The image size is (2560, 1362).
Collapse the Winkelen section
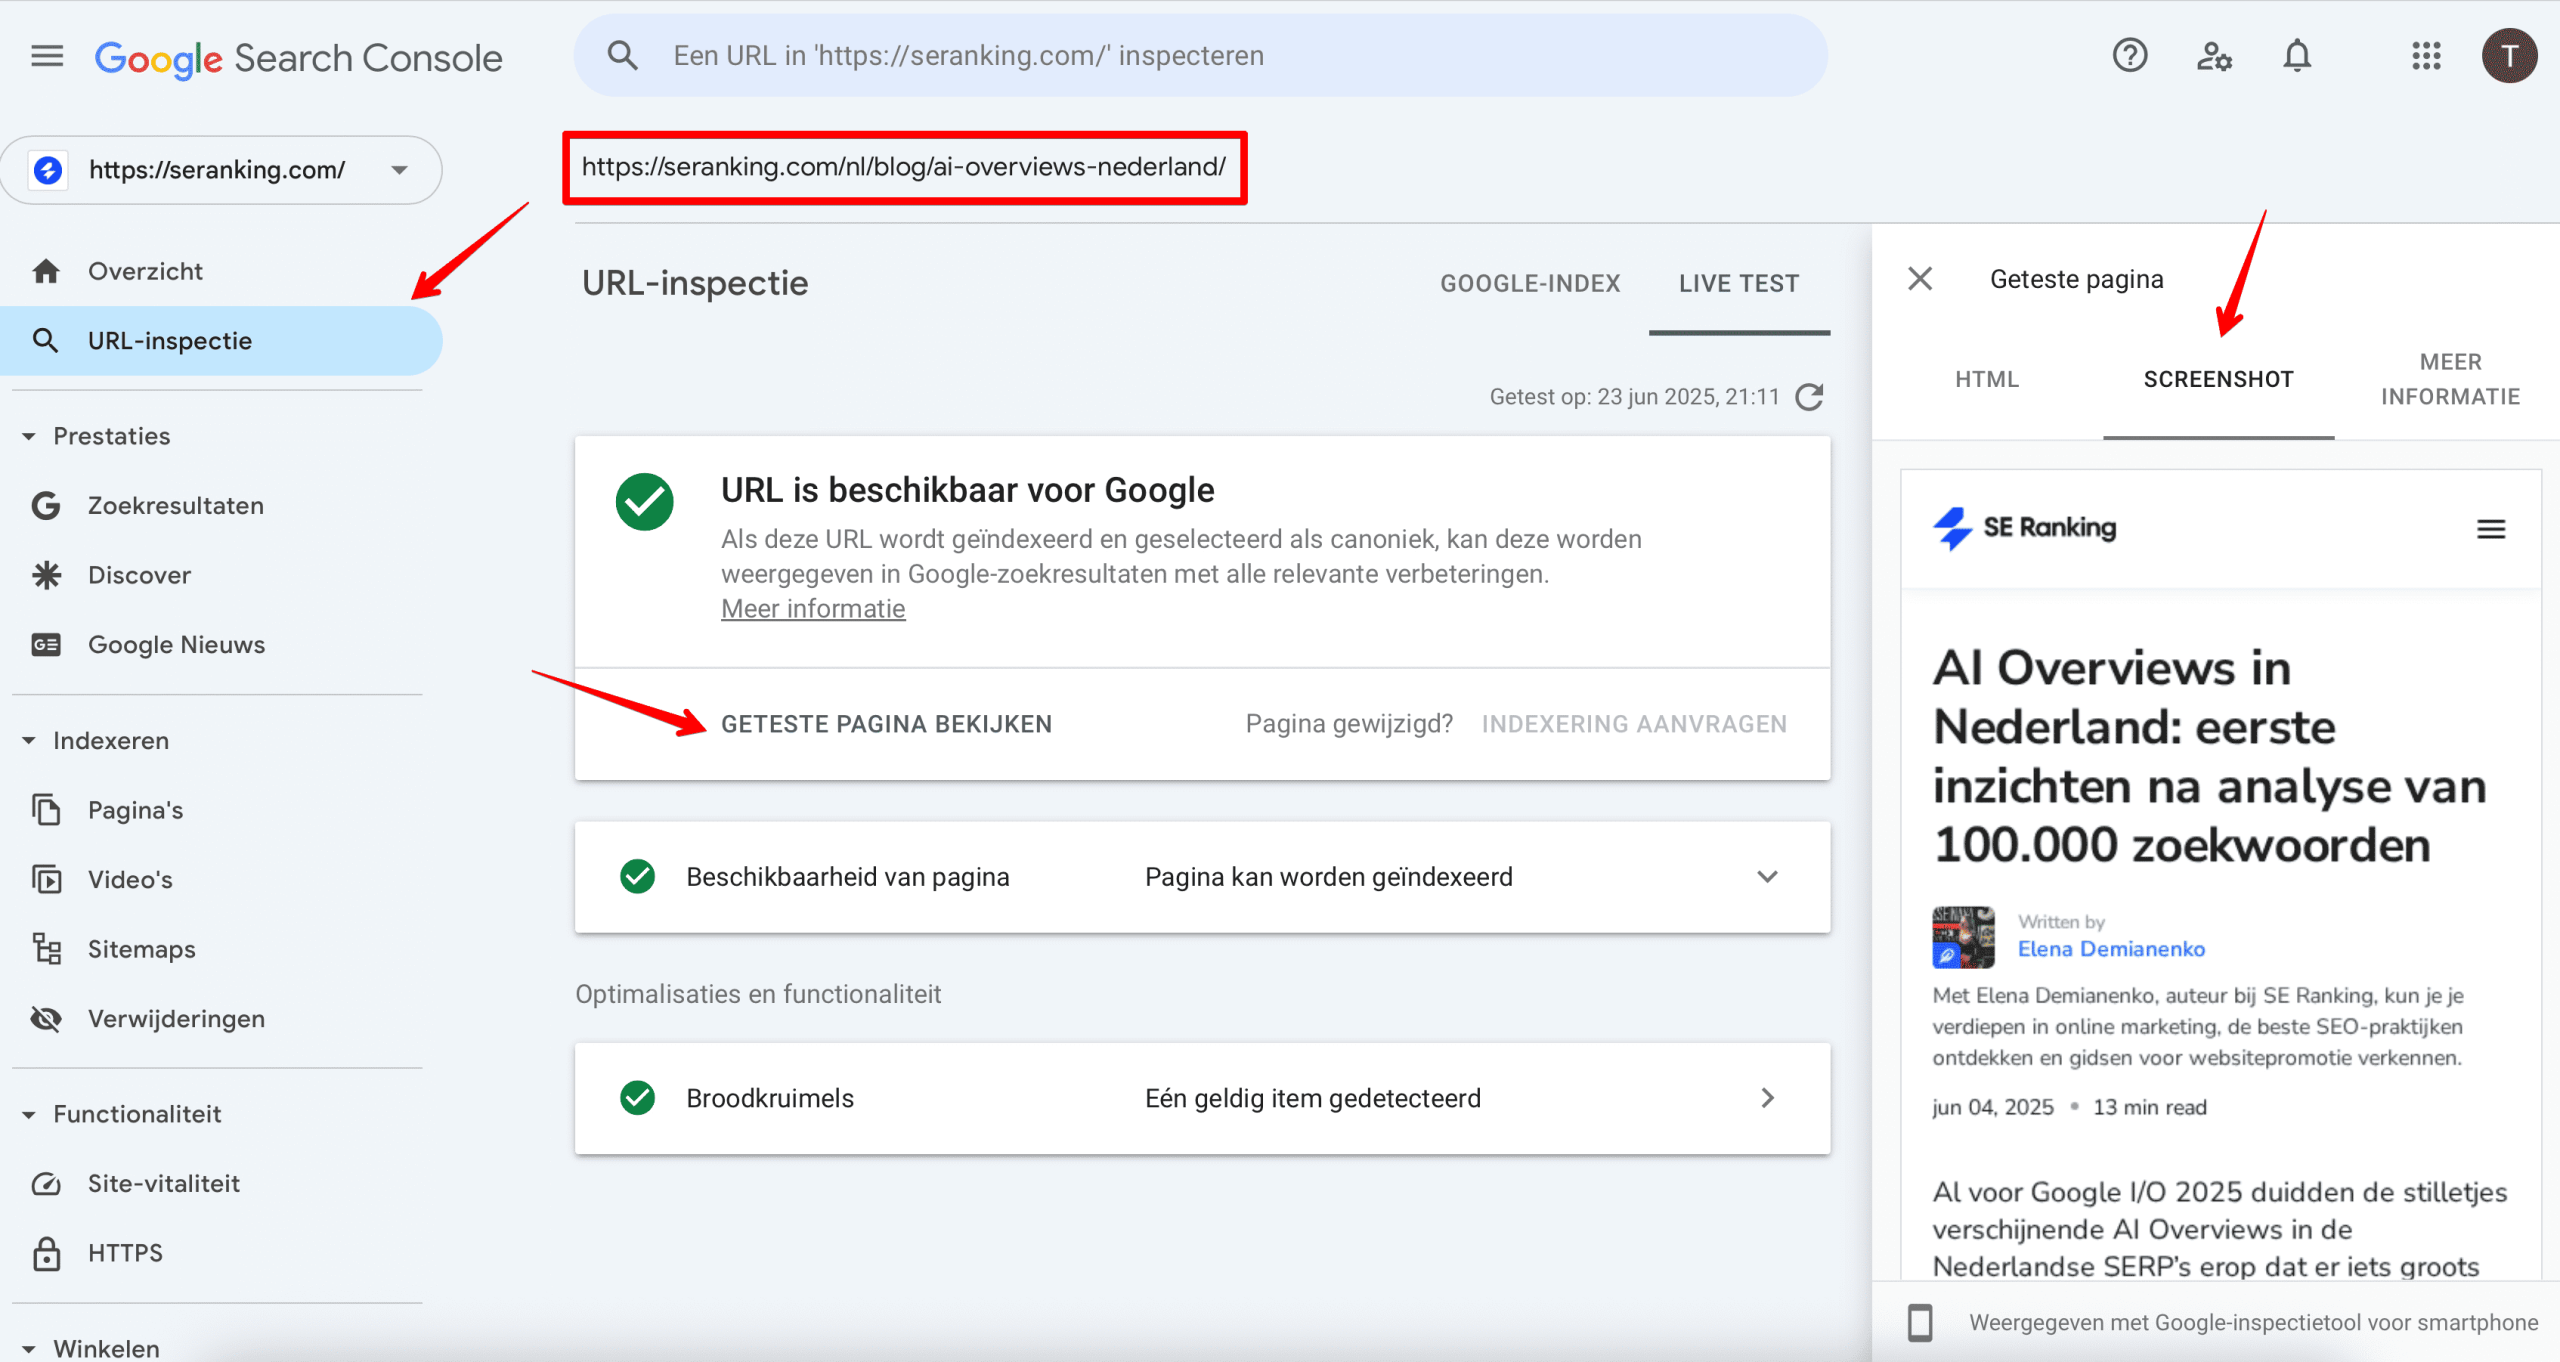[x=29, y=1349]
